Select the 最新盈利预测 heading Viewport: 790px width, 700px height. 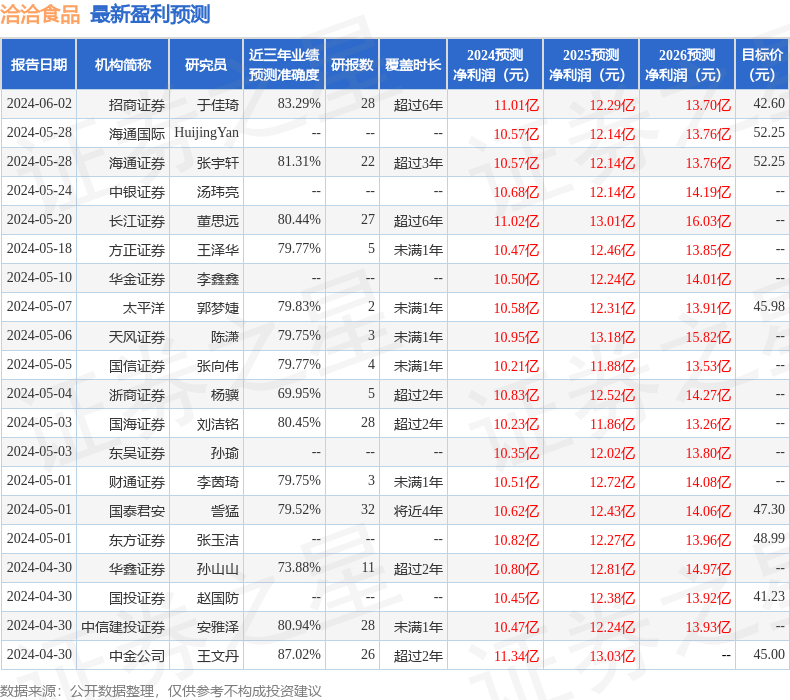pos(150,14)
